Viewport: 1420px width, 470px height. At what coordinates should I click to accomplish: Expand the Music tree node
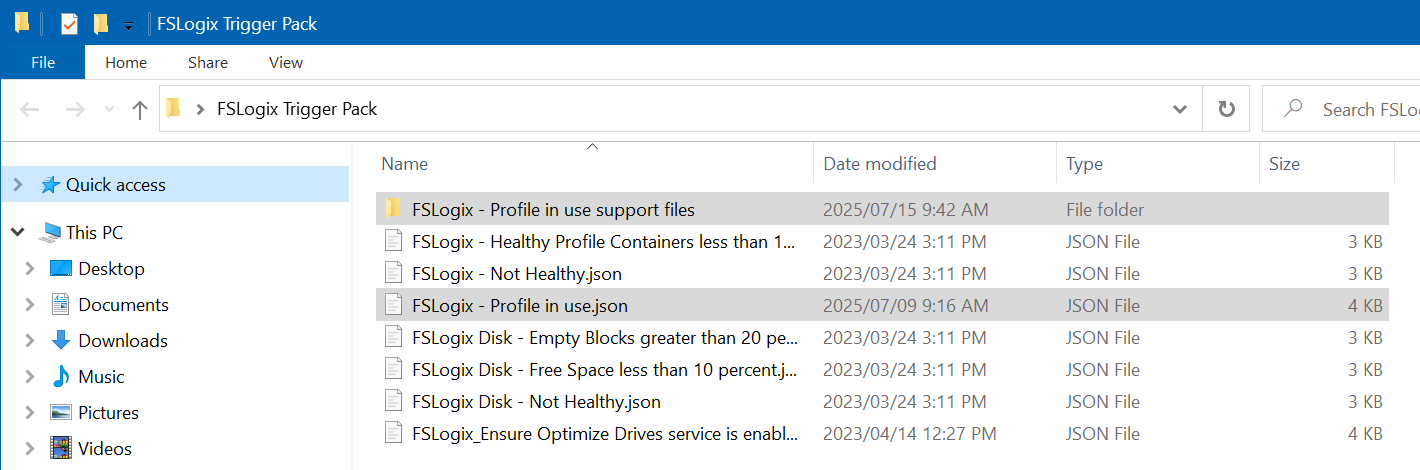pos(30,377)
